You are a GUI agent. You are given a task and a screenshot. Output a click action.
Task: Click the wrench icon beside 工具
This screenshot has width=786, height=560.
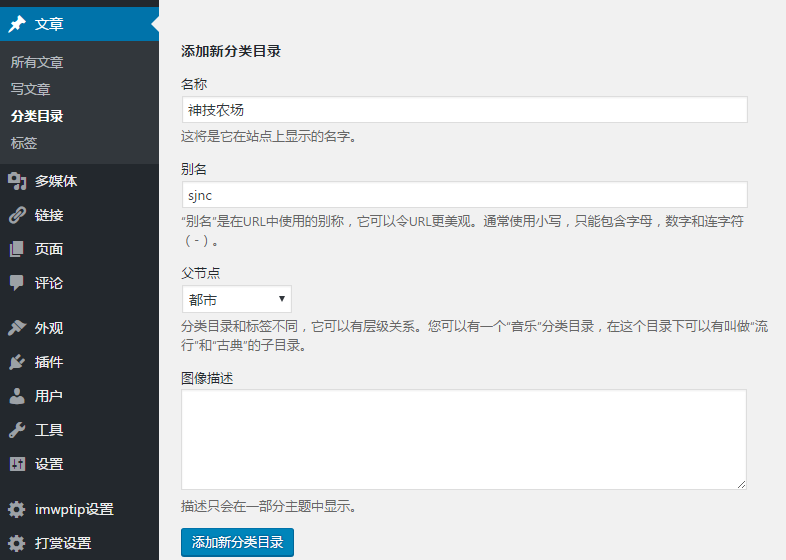tap(17, 430)
